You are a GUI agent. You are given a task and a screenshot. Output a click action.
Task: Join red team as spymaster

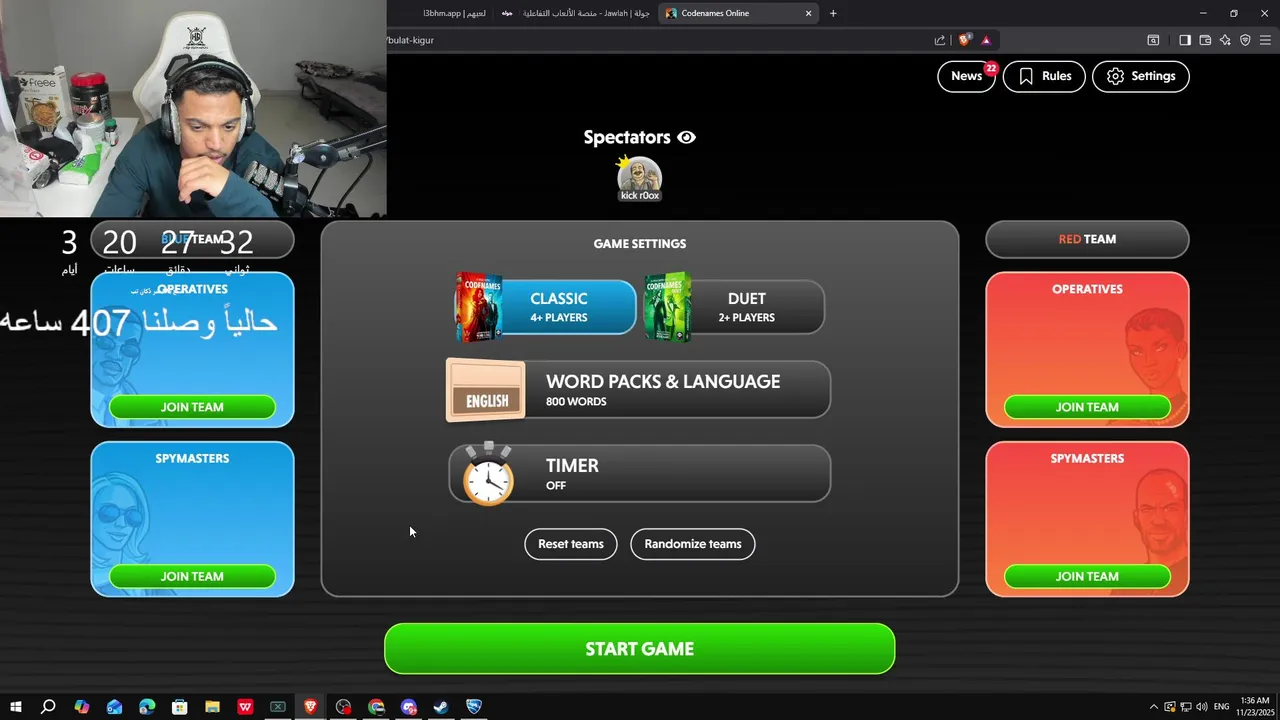pos(1087,576)
